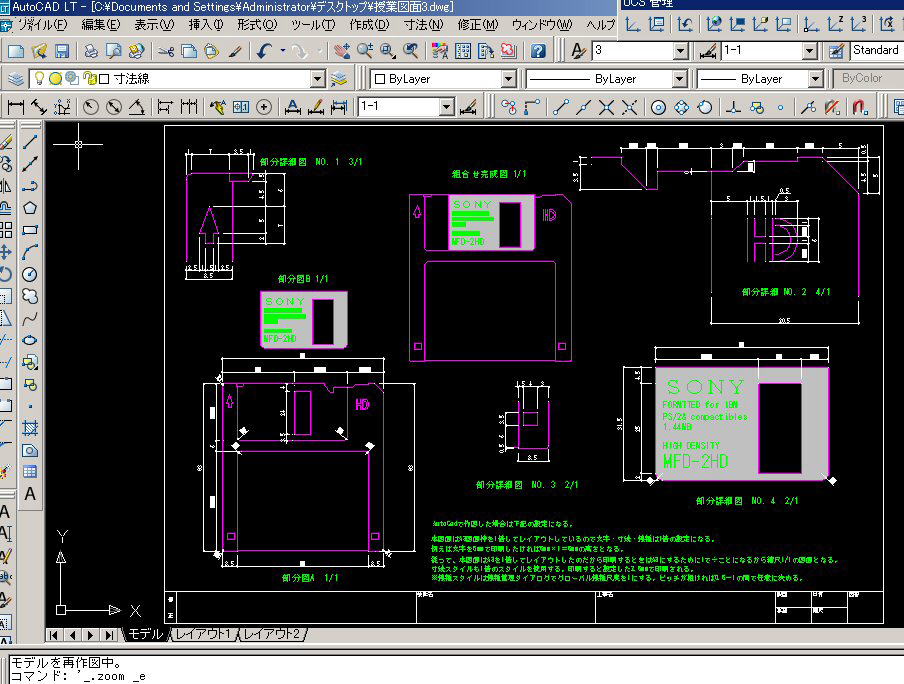Choose the Snap to Center icon
Screen dimensions: 904x684
tap(658, 107)
